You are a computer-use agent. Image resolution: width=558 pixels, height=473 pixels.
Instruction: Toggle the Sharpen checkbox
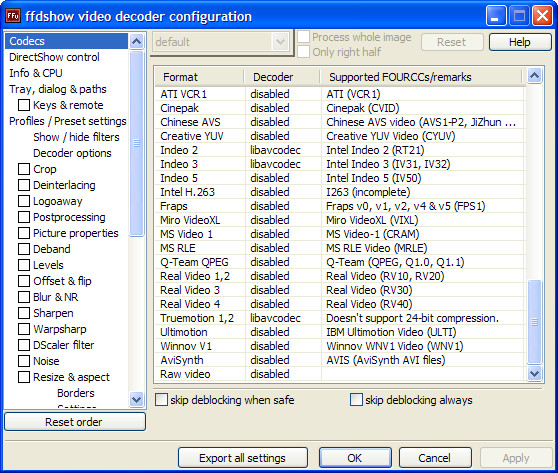point(24,313)
